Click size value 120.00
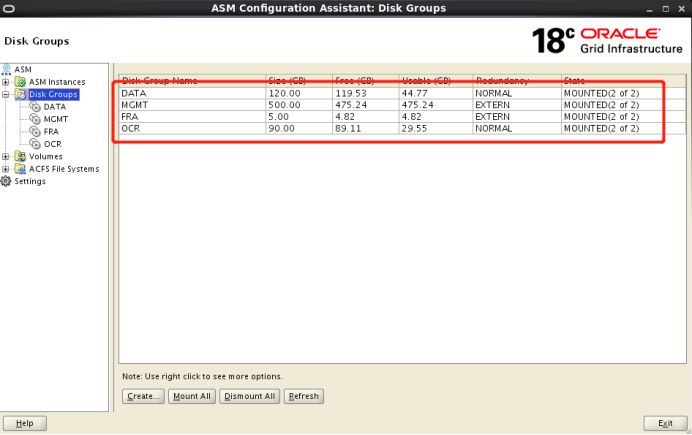This screenshot has width=692, height=435. pyautogui.click(x=284, y=93)
